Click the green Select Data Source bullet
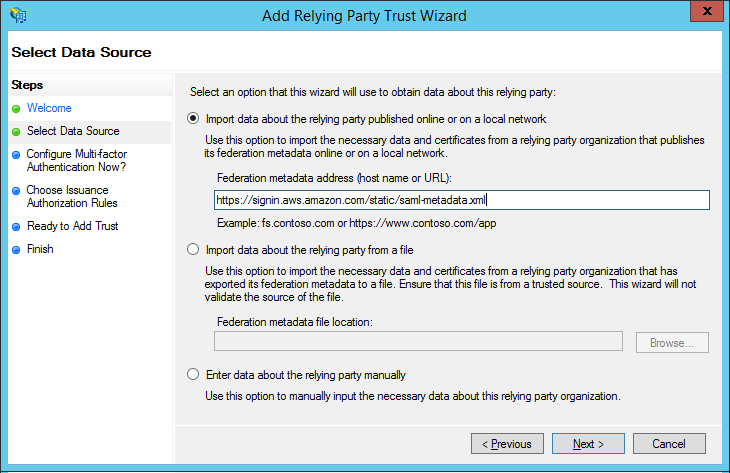730x473 pixels. click(x=16, y=132)
